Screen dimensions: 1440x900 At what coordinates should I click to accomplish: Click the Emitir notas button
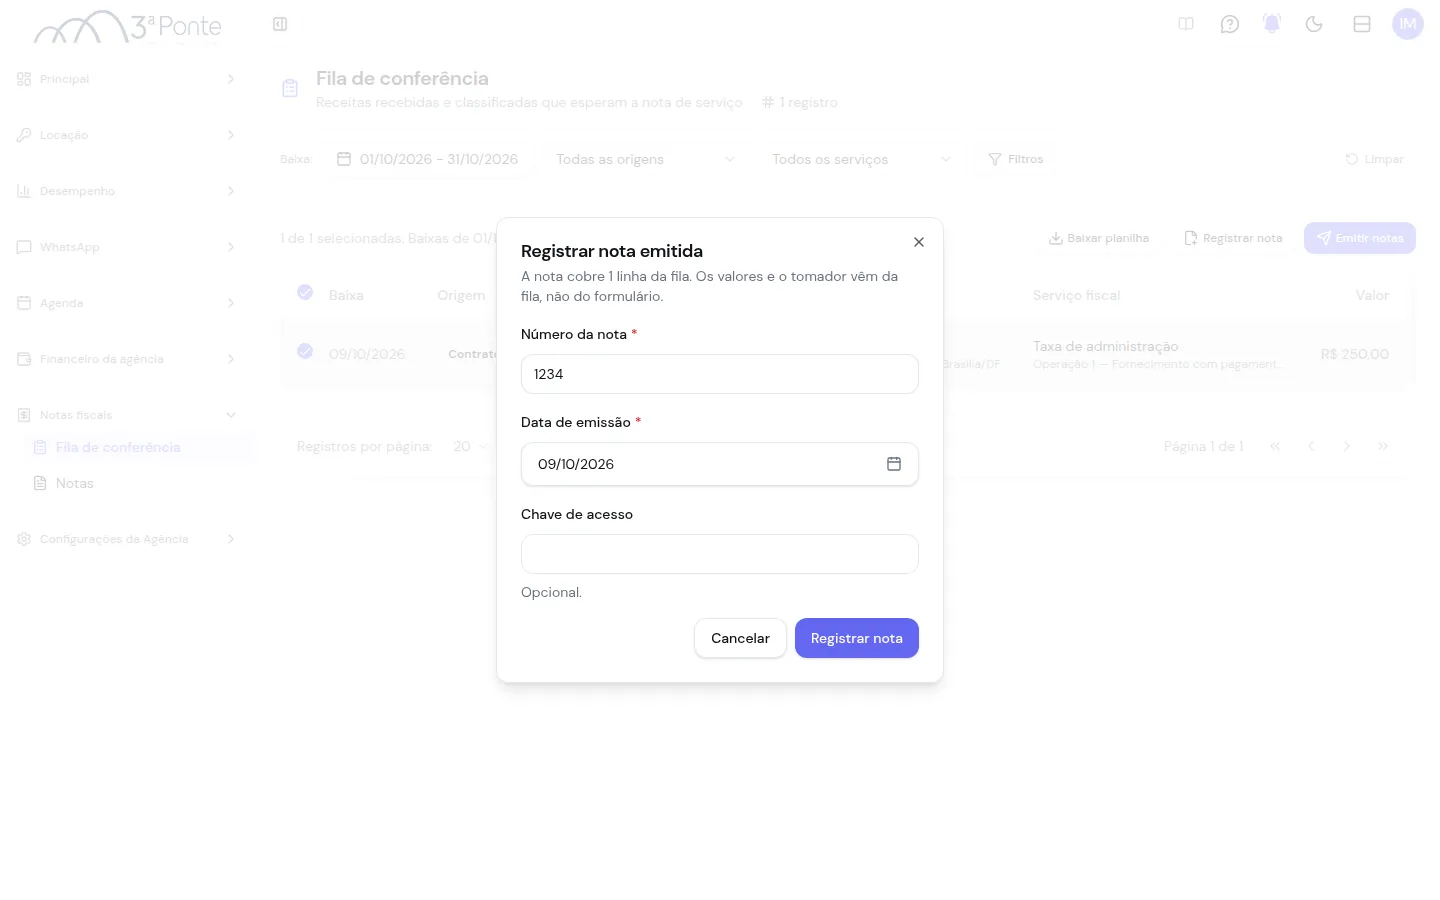click(x=1360, y=238)
